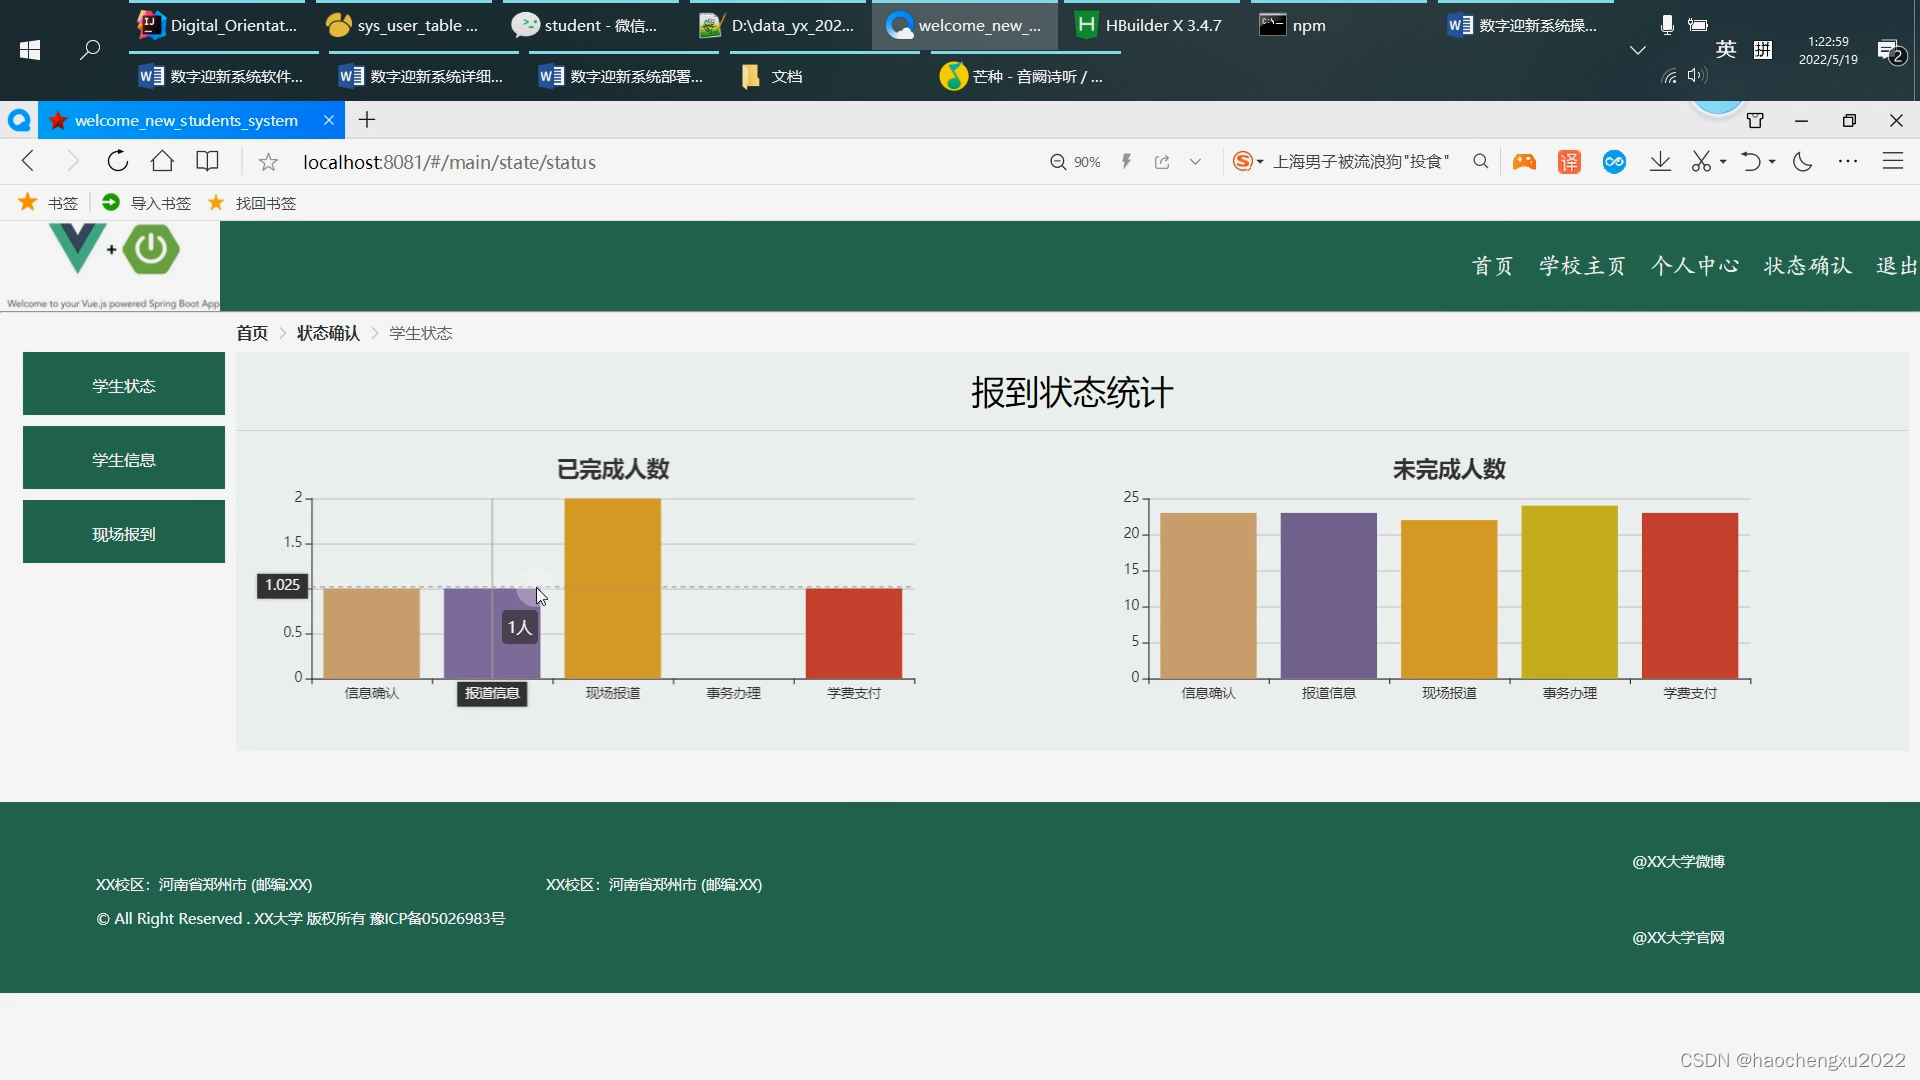The image size is (1920, 1080).
Task: Open the game controller extension
Action: [x=1524, y=162]
